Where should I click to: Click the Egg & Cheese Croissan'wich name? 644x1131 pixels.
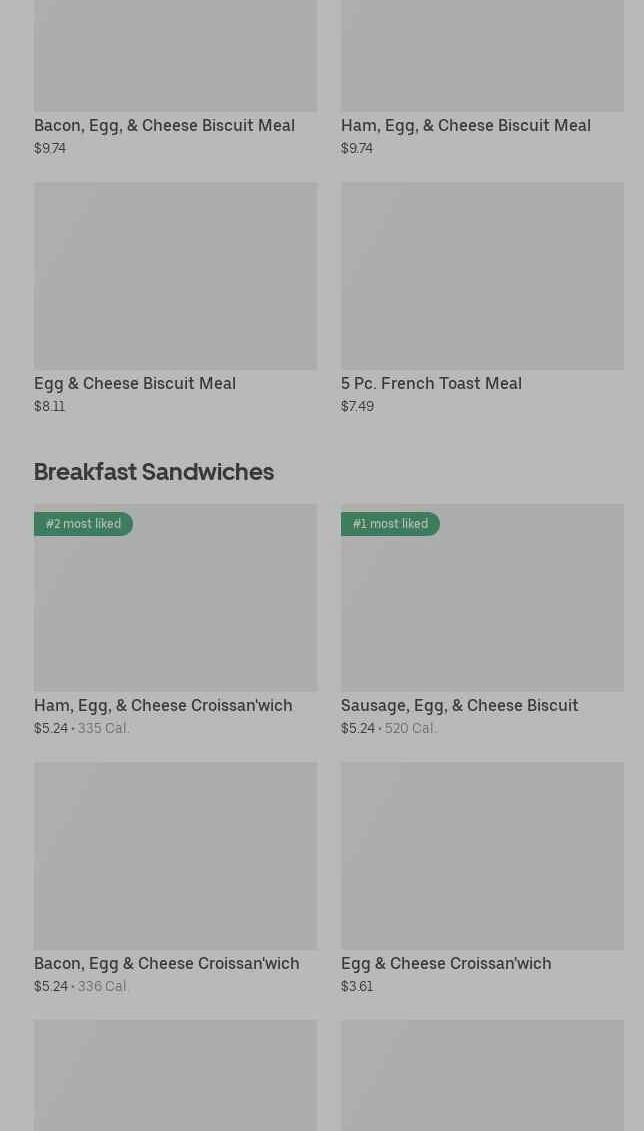[446, 963]
